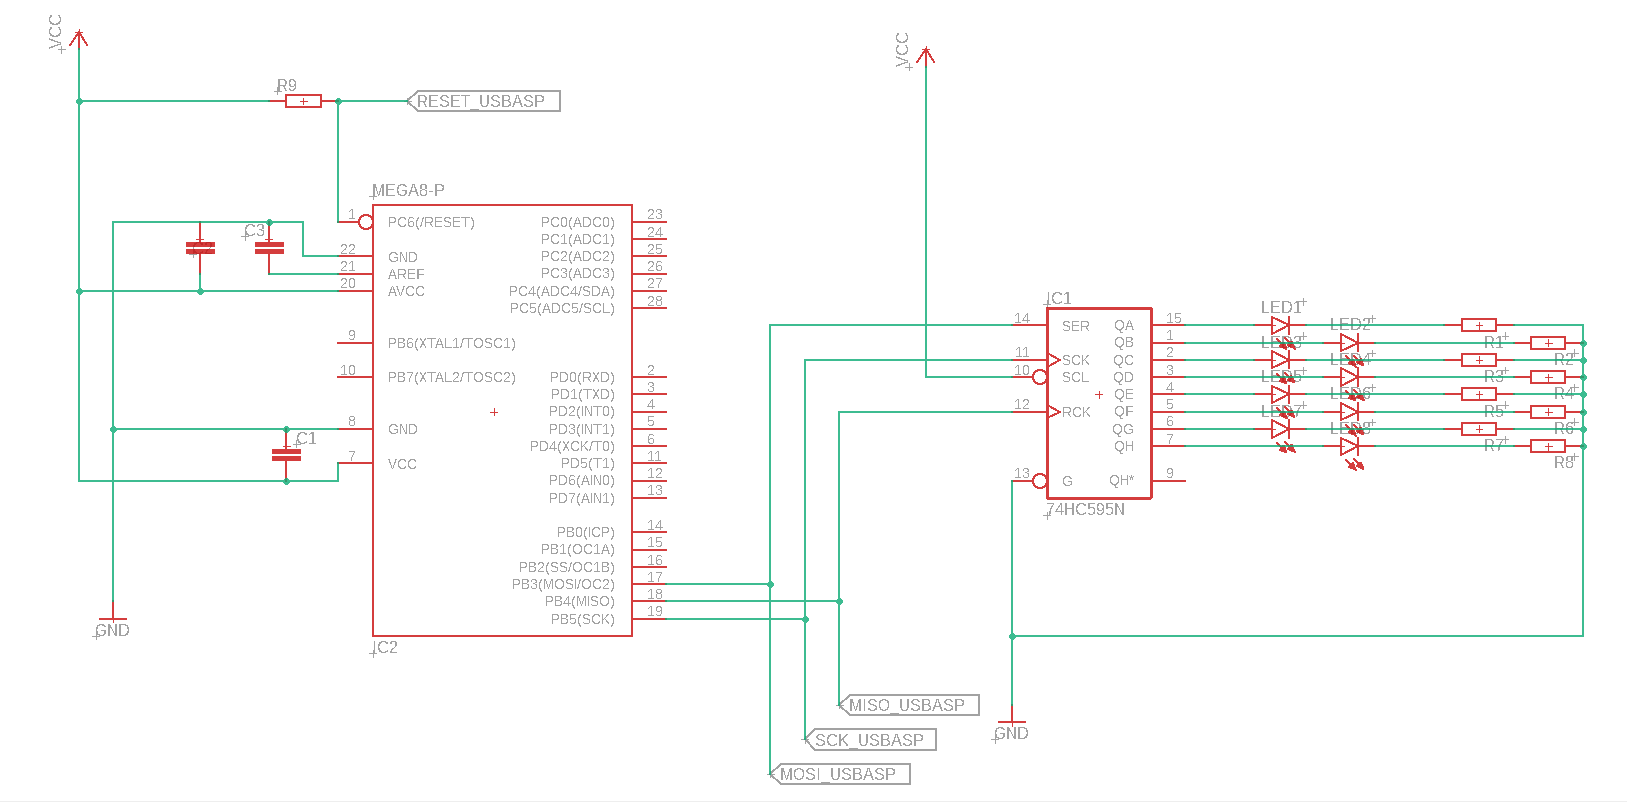
Task: Select the LED7 diode on the QG line
Action: point(1281,429)
